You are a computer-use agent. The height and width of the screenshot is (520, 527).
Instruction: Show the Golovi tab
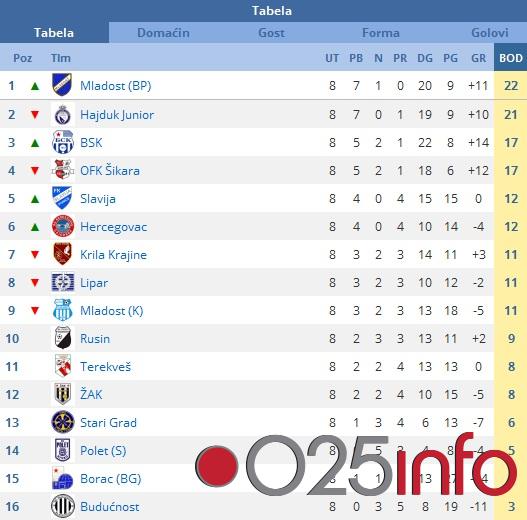coord(489,33)
